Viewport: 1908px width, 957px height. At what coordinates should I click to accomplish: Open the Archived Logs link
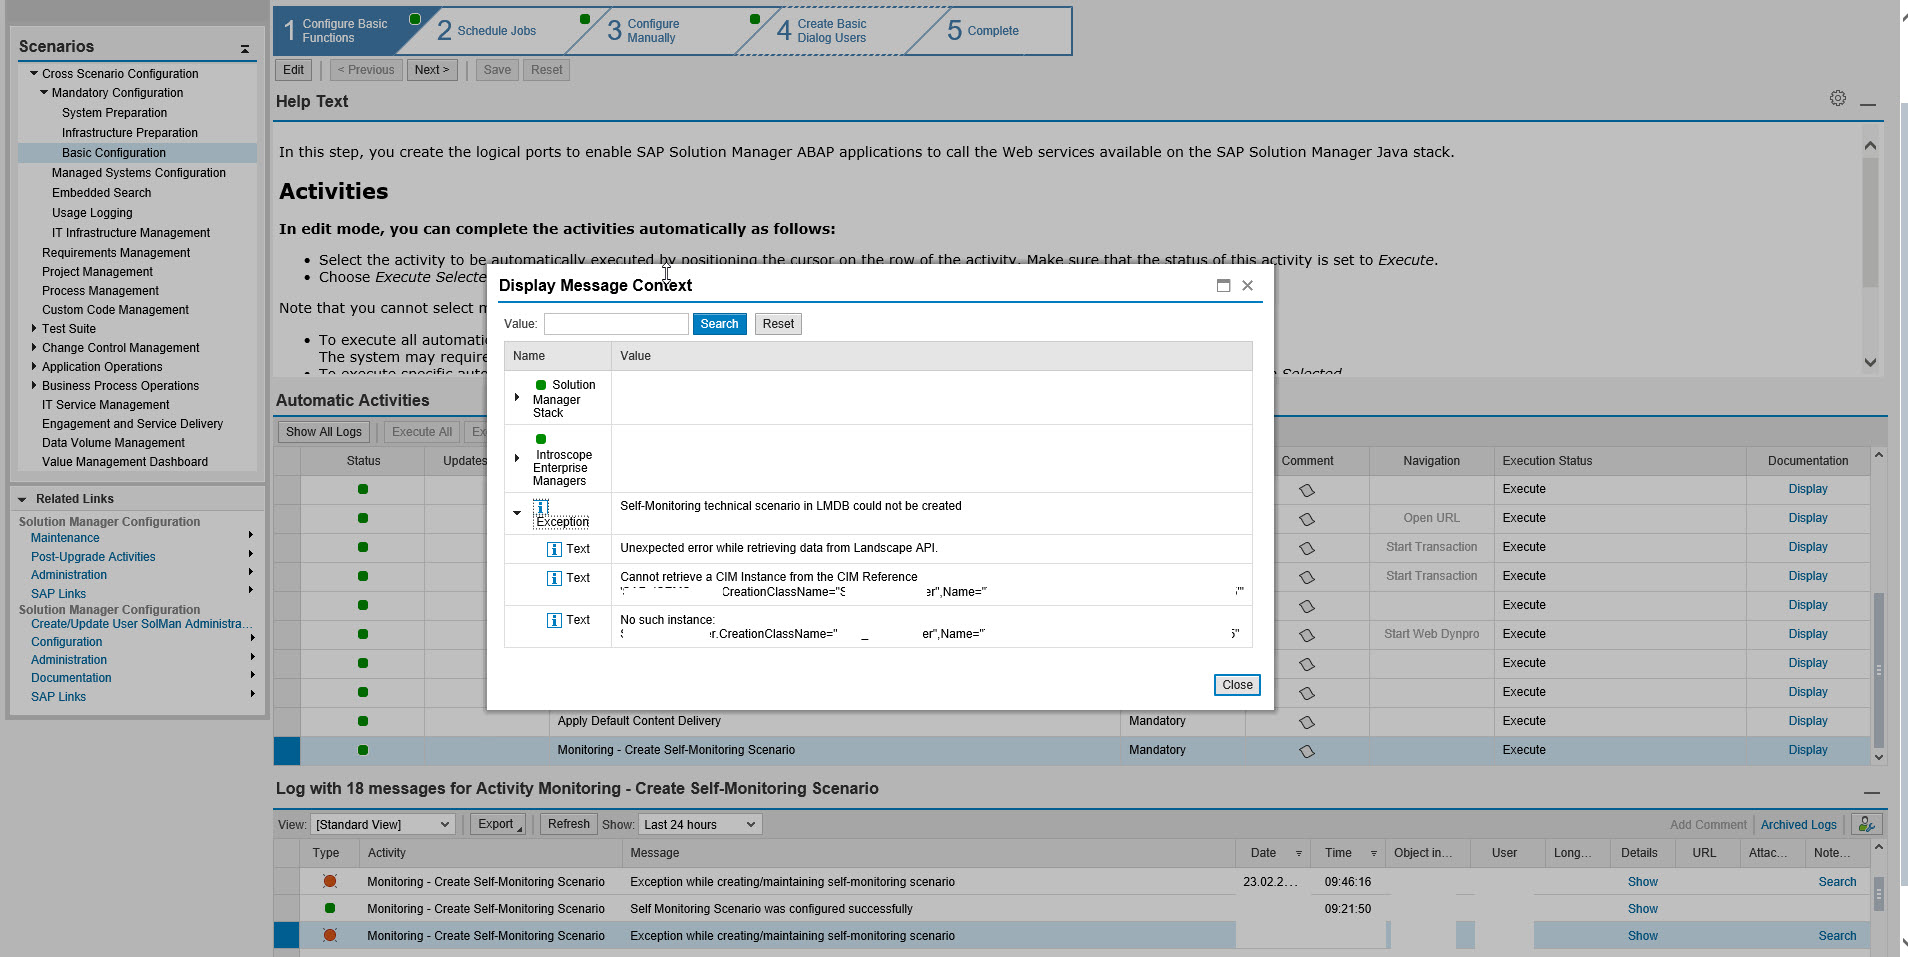1798,825
